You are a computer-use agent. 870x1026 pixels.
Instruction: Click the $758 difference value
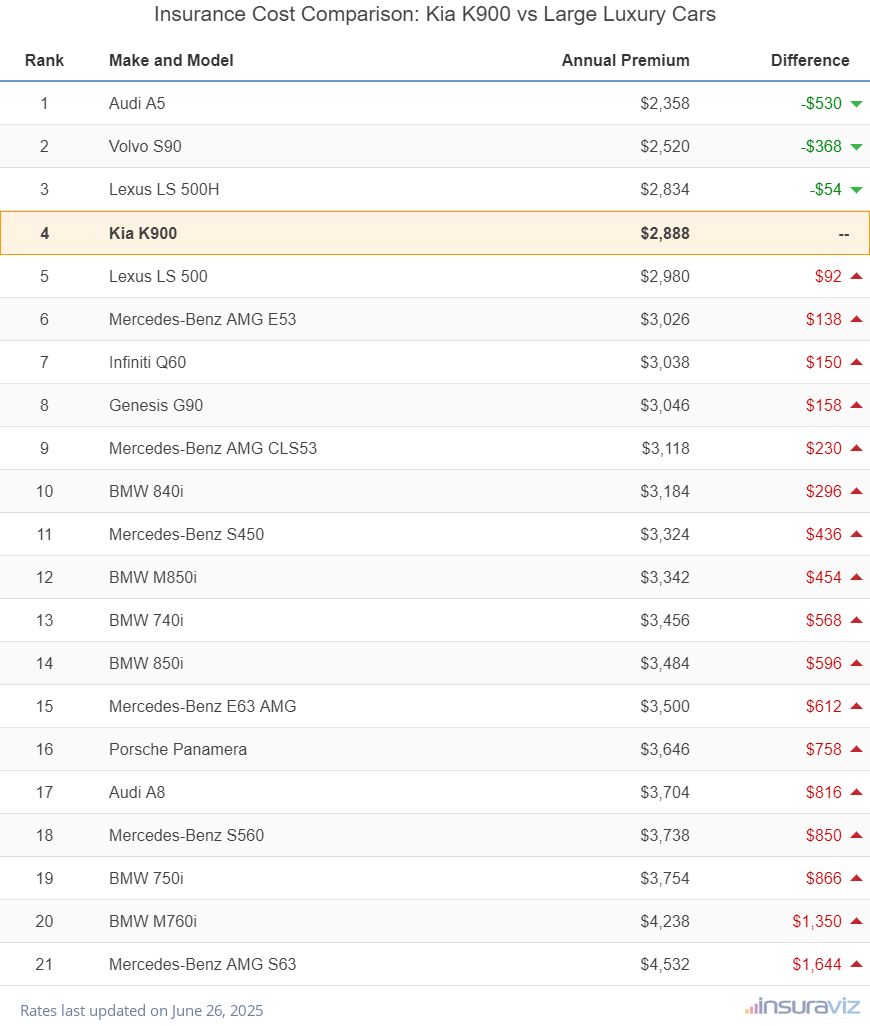coord(824,750)
